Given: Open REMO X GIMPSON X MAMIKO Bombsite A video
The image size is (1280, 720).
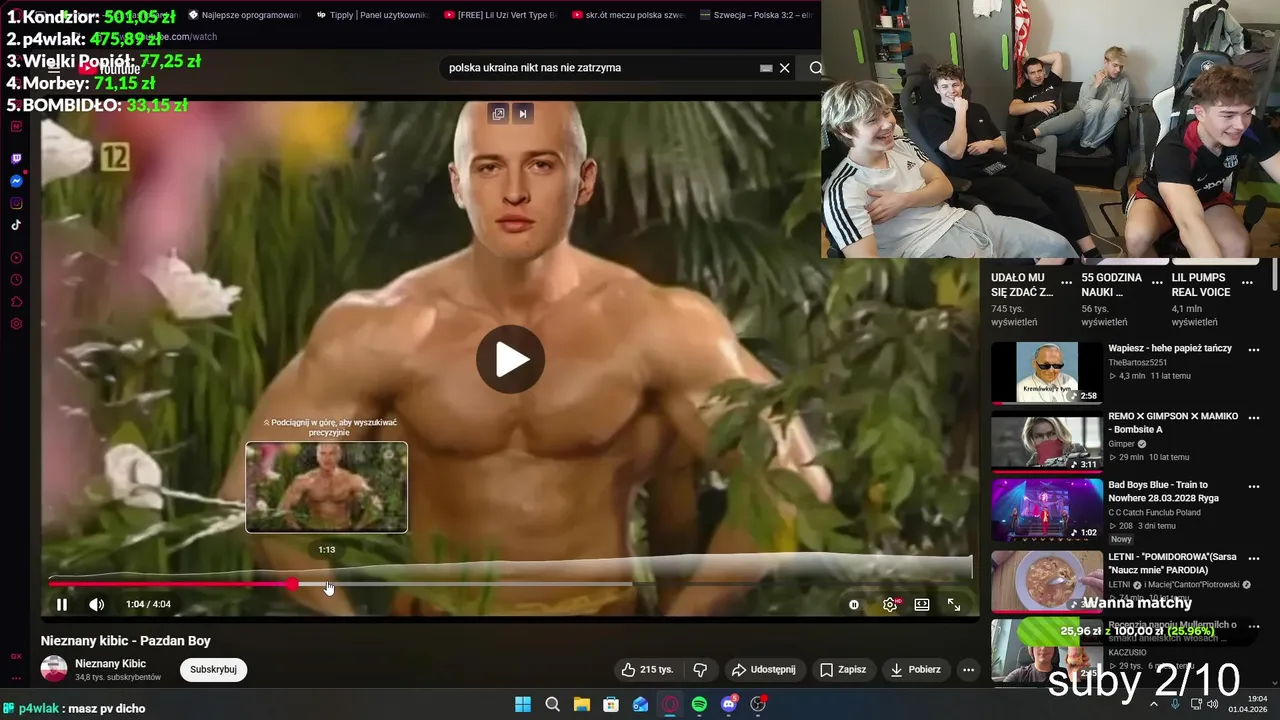Looking at the screenshot, I should [x=1046, y=441].
